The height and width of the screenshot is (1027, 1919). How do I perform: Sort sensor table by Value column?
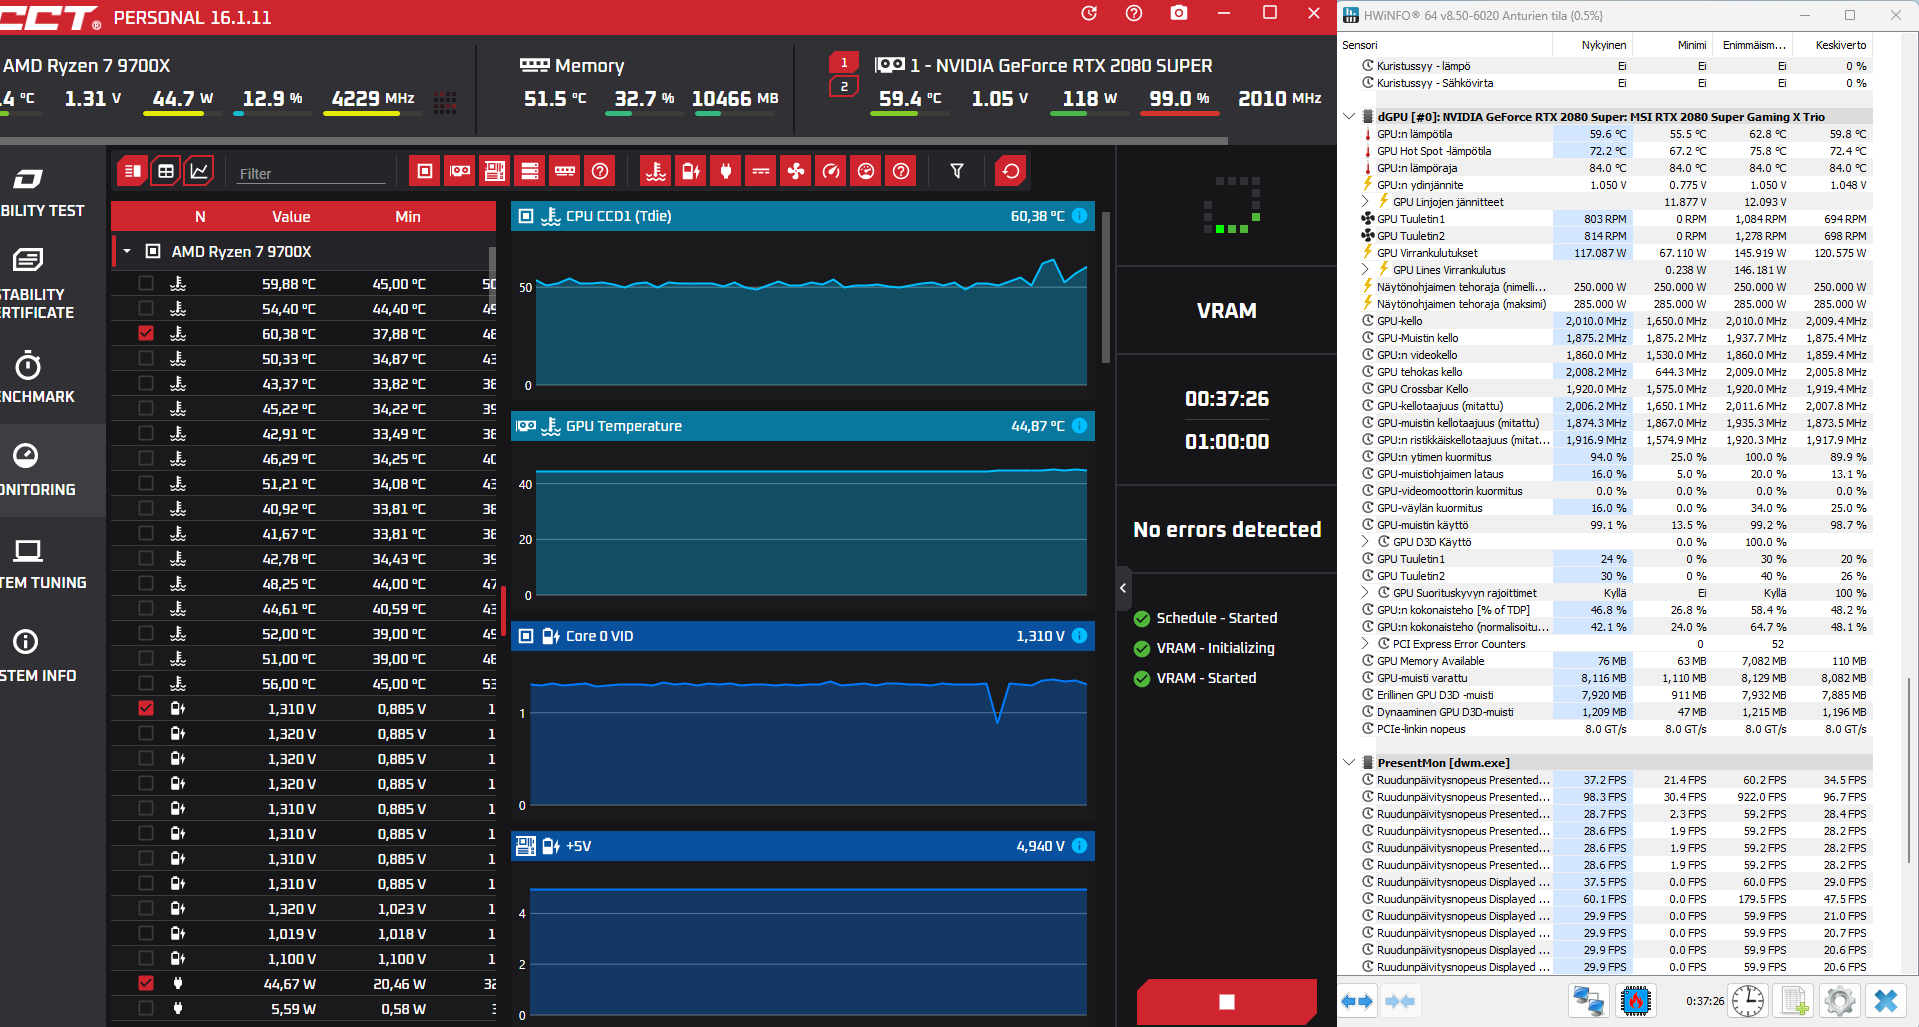point(291,216)
